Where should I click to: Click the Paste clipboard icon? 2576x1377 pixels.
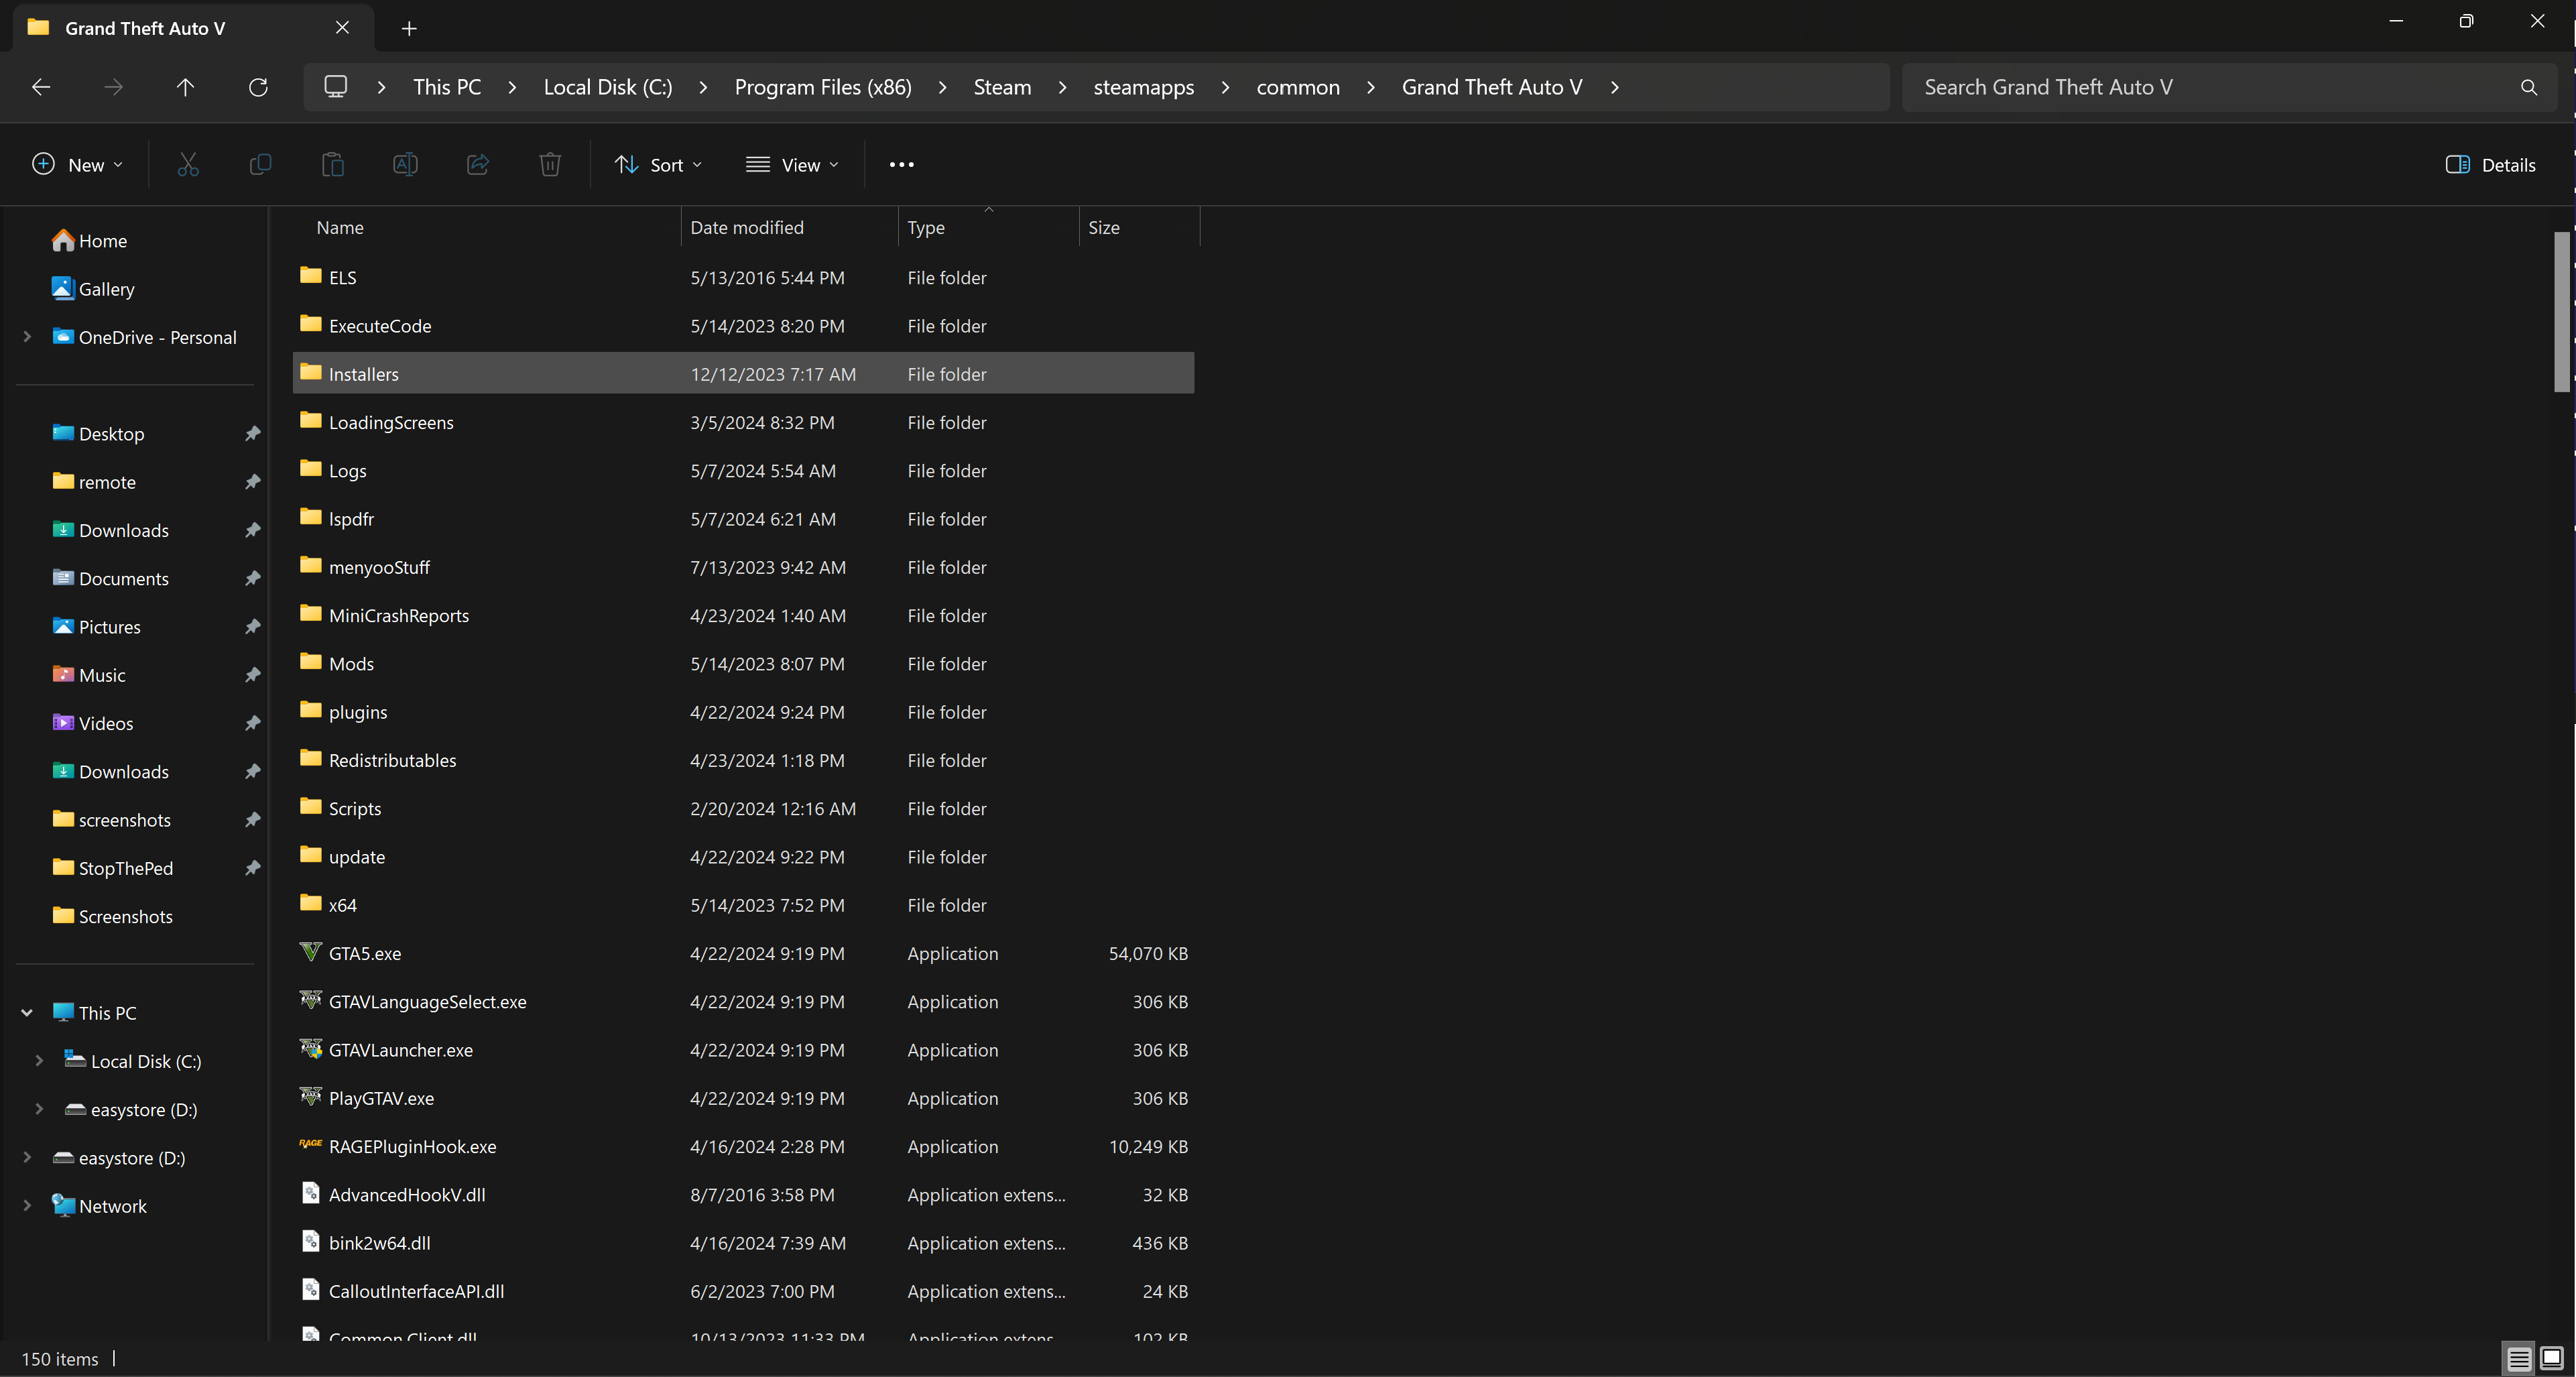coord(333,165)
